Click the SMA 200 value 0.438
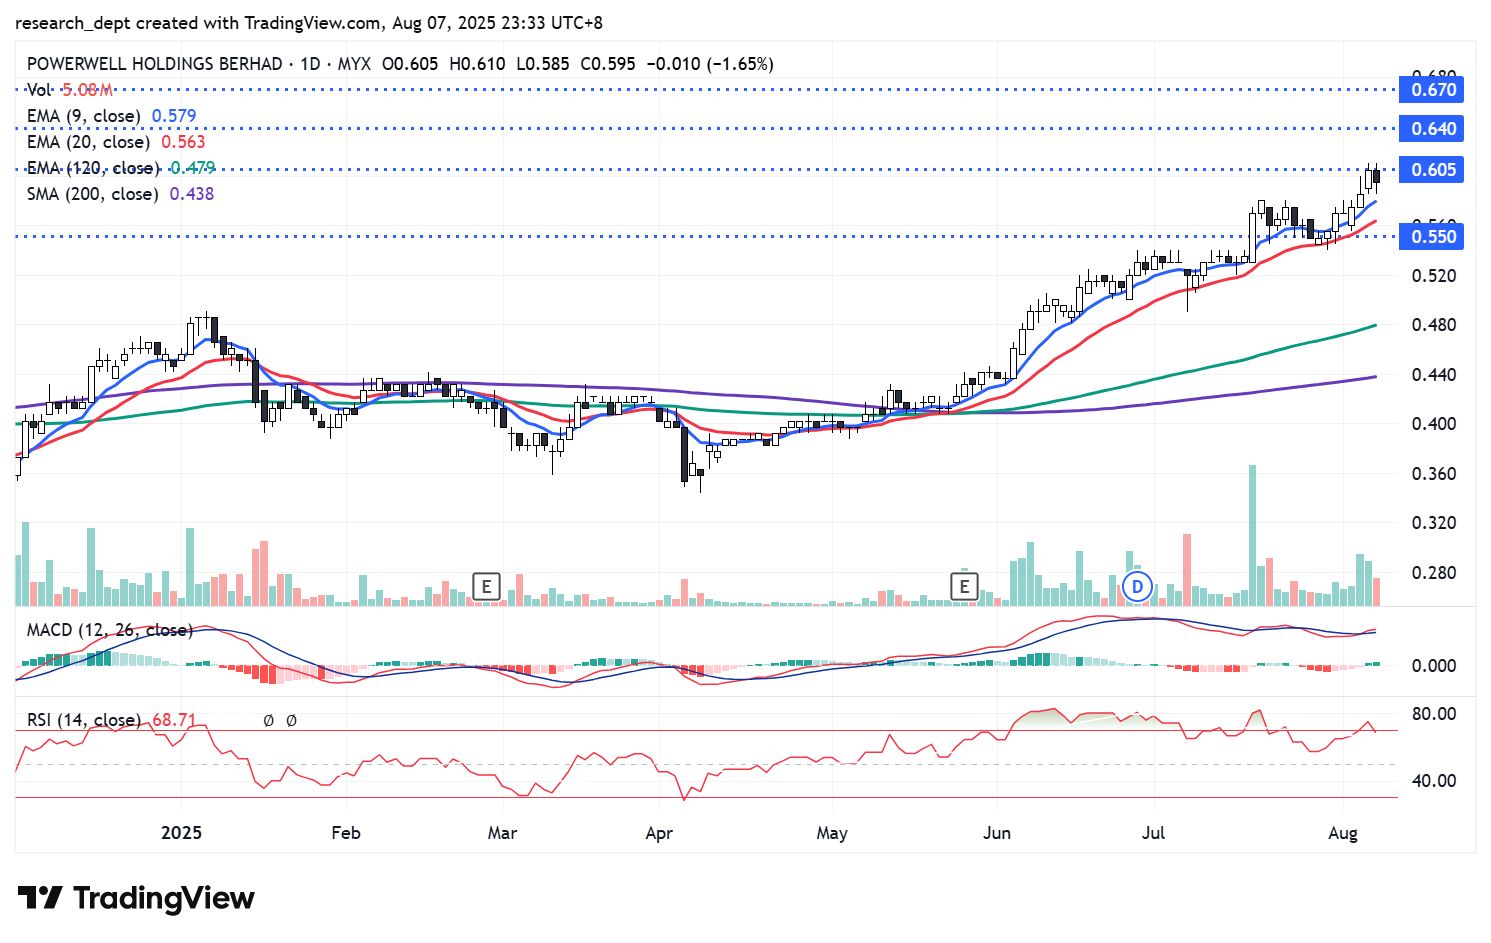The width and height of the screenshot is (1491, 943). click(x=192, y=194)
